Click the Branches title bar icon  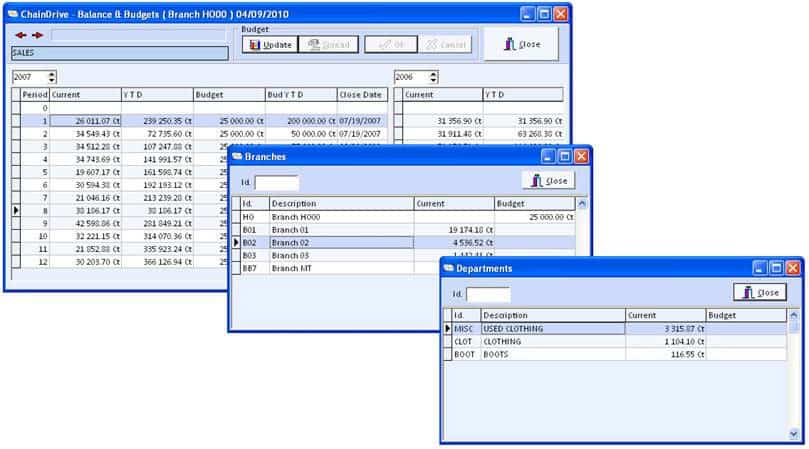point(237,156)
